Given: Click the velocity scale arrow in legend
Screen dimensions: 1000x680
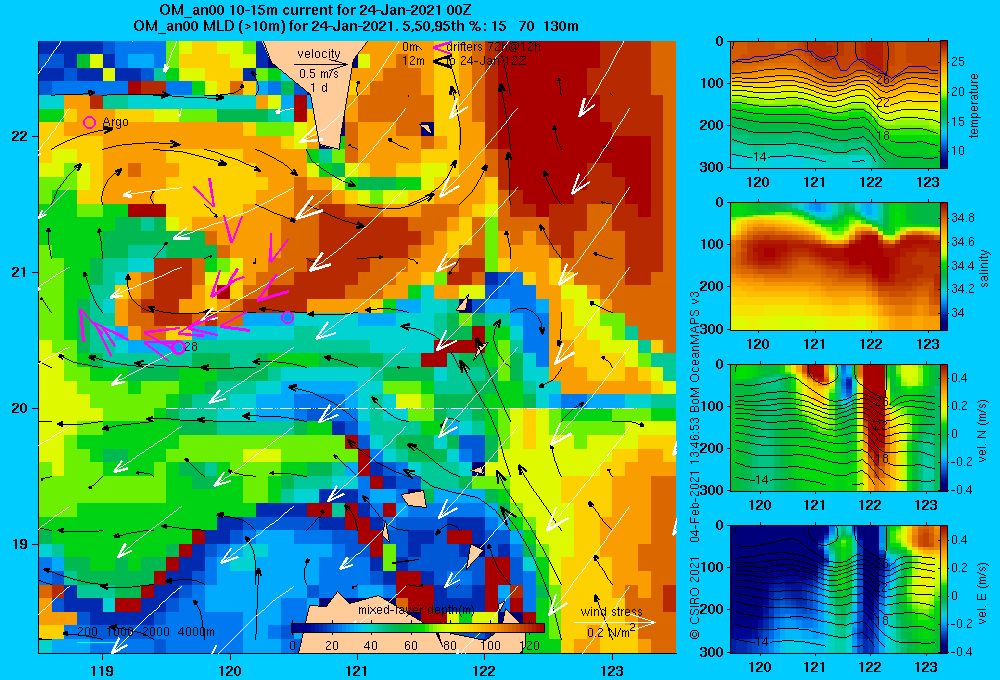Looking at the screenshot, I should [322, 64].
